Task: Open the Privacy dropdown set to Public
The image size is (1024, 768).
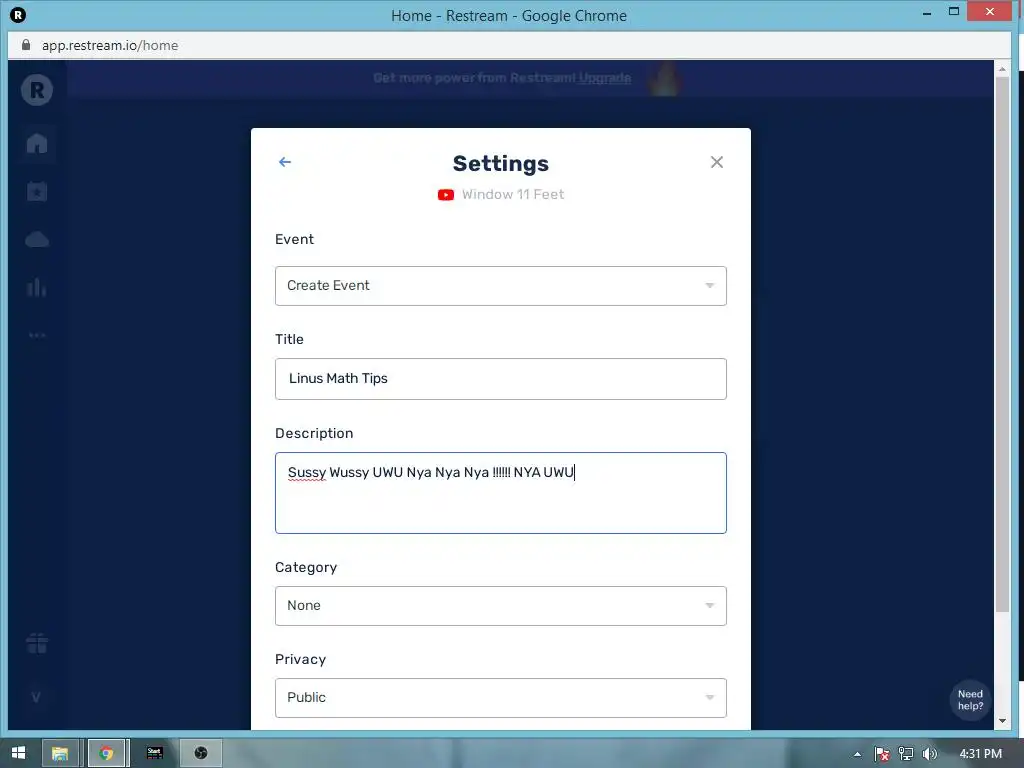Action: (500, 697)
